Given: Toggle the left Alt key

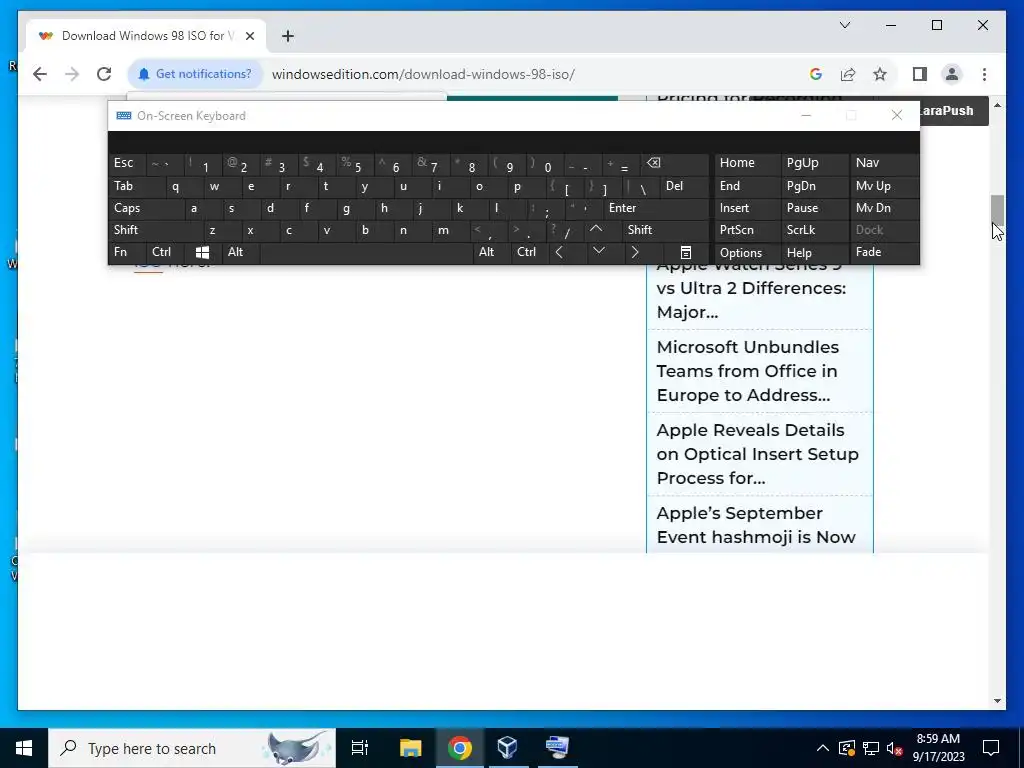Looking at the screenshot, I should coord(241,252).
